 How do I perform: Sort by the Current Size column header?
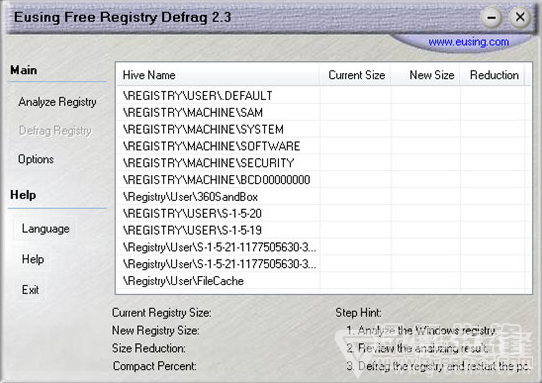tap(355, 75)
